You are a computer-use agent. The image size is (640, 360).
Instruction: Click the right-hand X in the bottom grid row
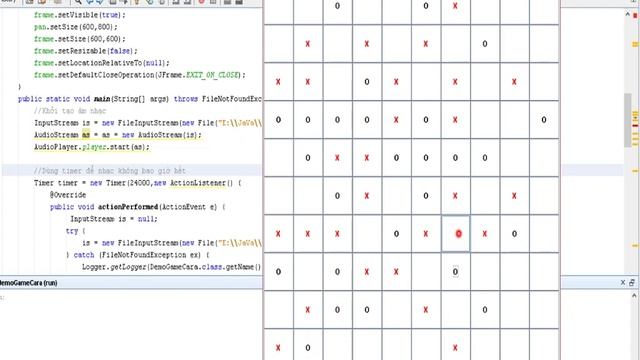click(456, 348)
